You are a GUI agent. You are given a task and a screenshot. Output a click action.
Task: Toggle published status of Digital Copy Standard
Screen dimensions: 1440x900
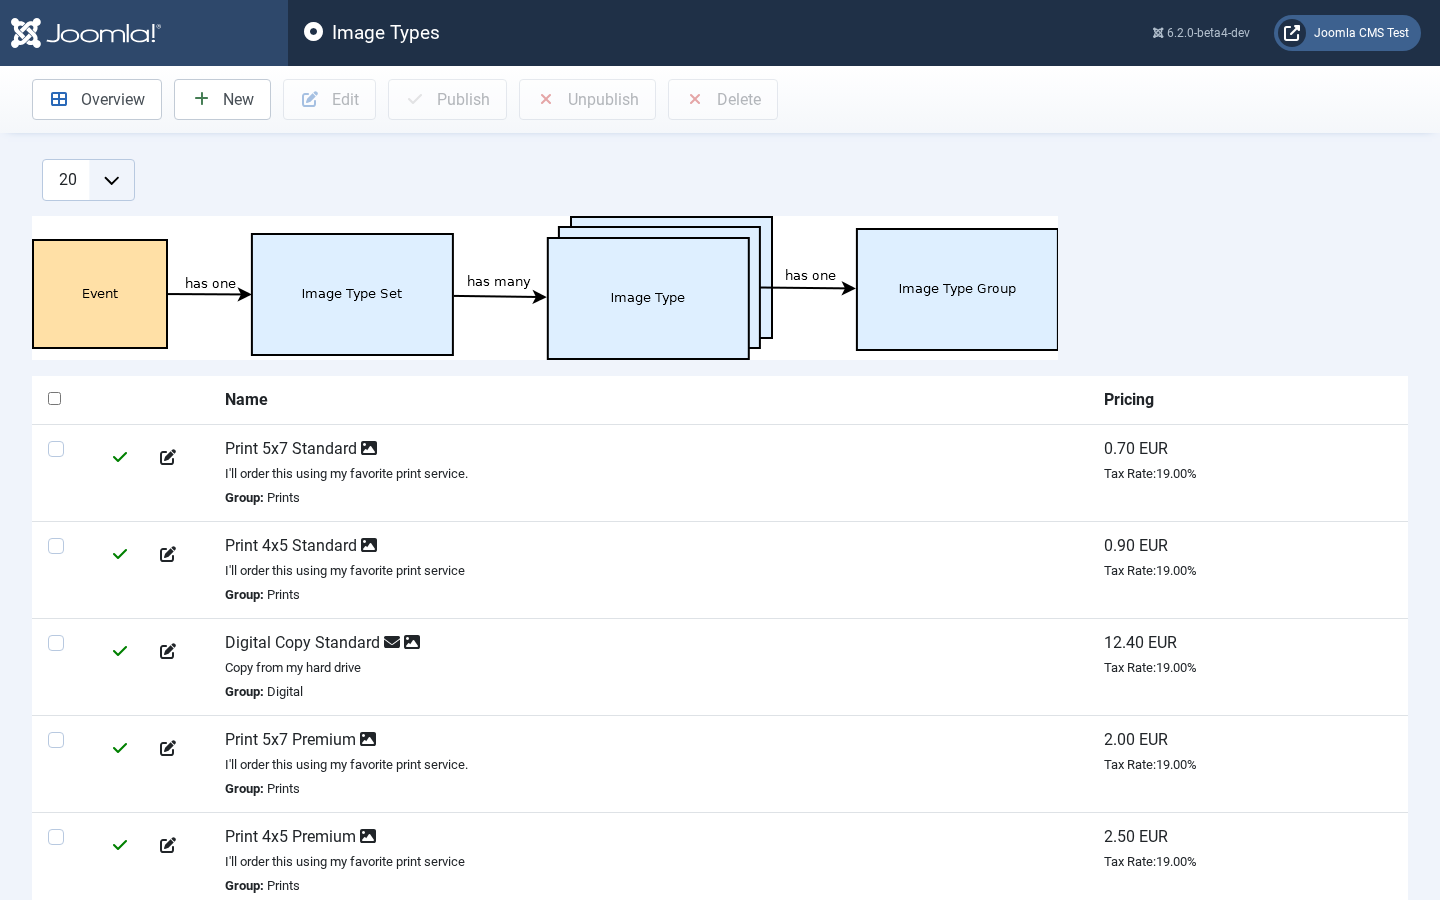pyautogui.click(x=120, y=651)
